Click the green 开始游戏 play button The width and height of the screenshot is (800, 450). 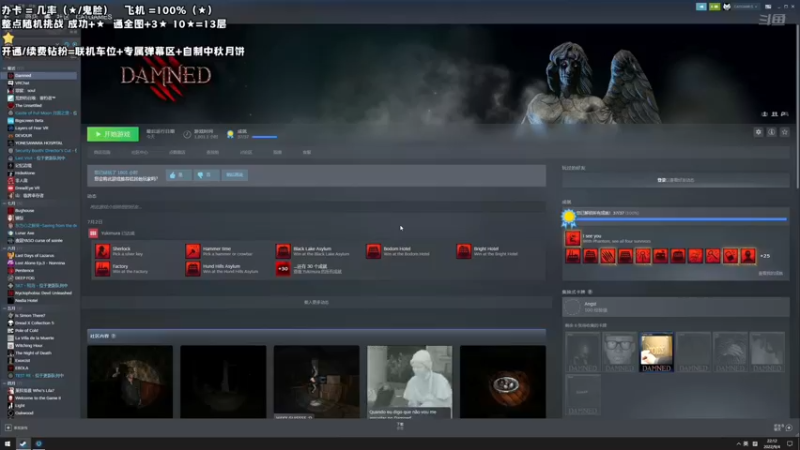point(113,134)
